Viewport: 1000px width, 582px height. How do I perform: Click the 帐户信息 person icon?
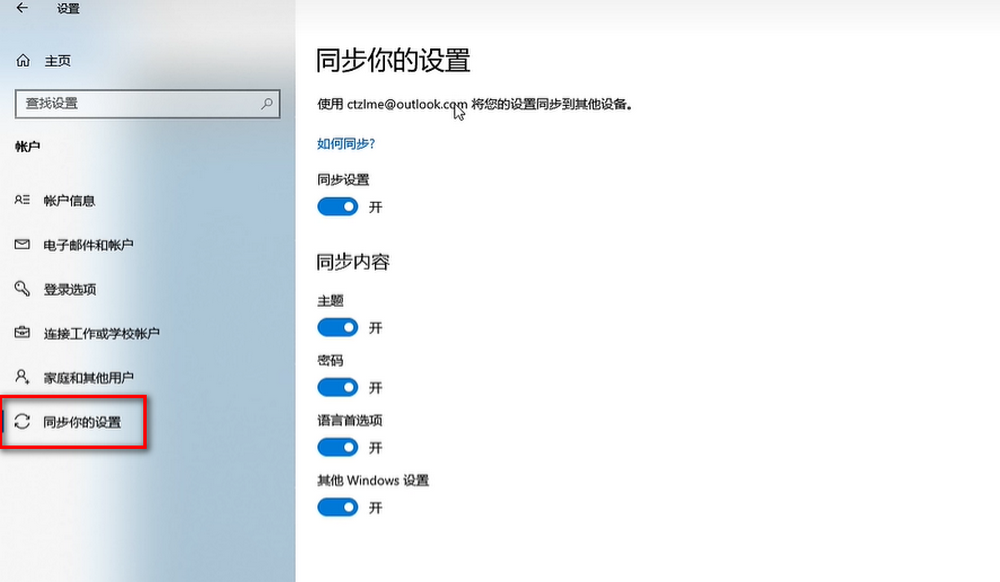click(22, 200)
